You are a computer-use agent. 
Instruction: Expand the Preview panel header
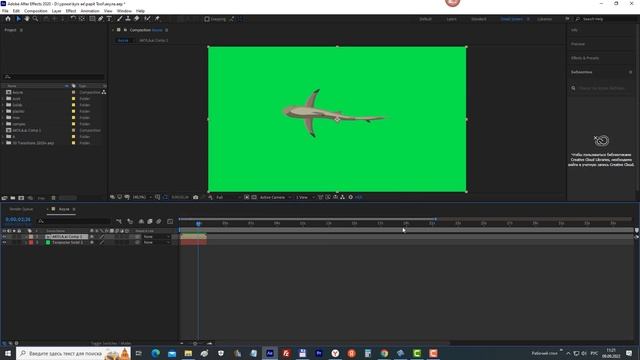tap(578, 44)
